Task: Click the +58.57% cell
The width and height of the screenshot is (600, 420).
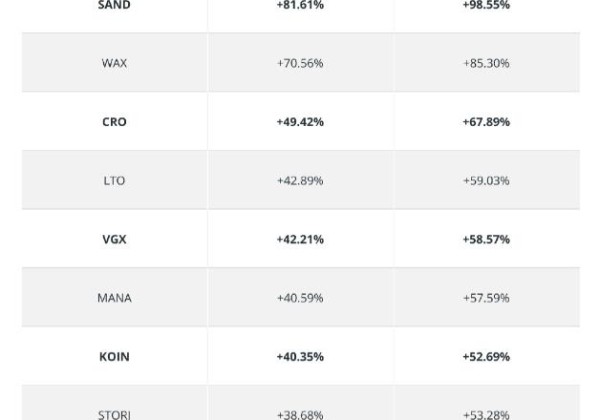Action: pos(486,240)
